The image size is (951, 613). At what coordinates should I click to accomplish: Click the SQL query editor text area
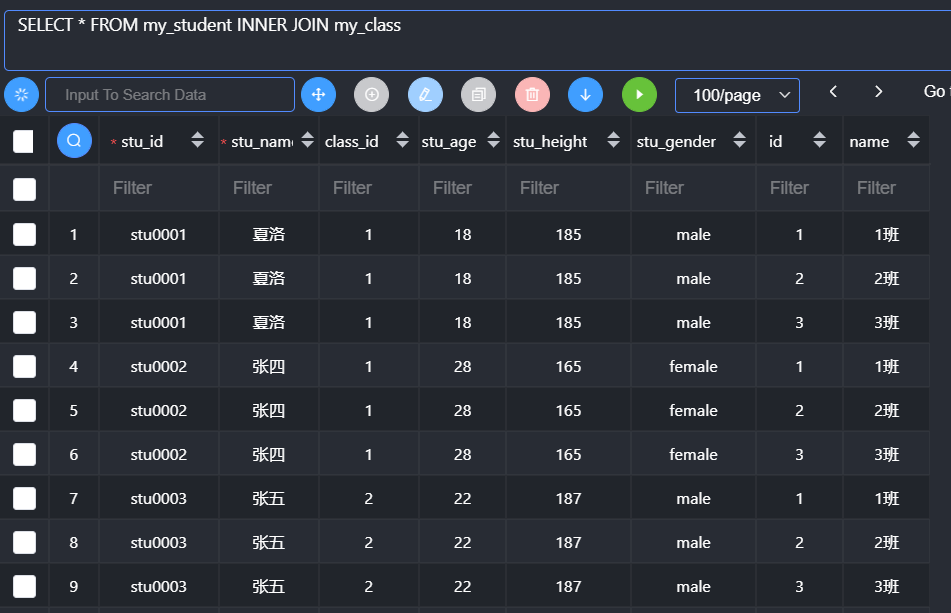(477, 40)
